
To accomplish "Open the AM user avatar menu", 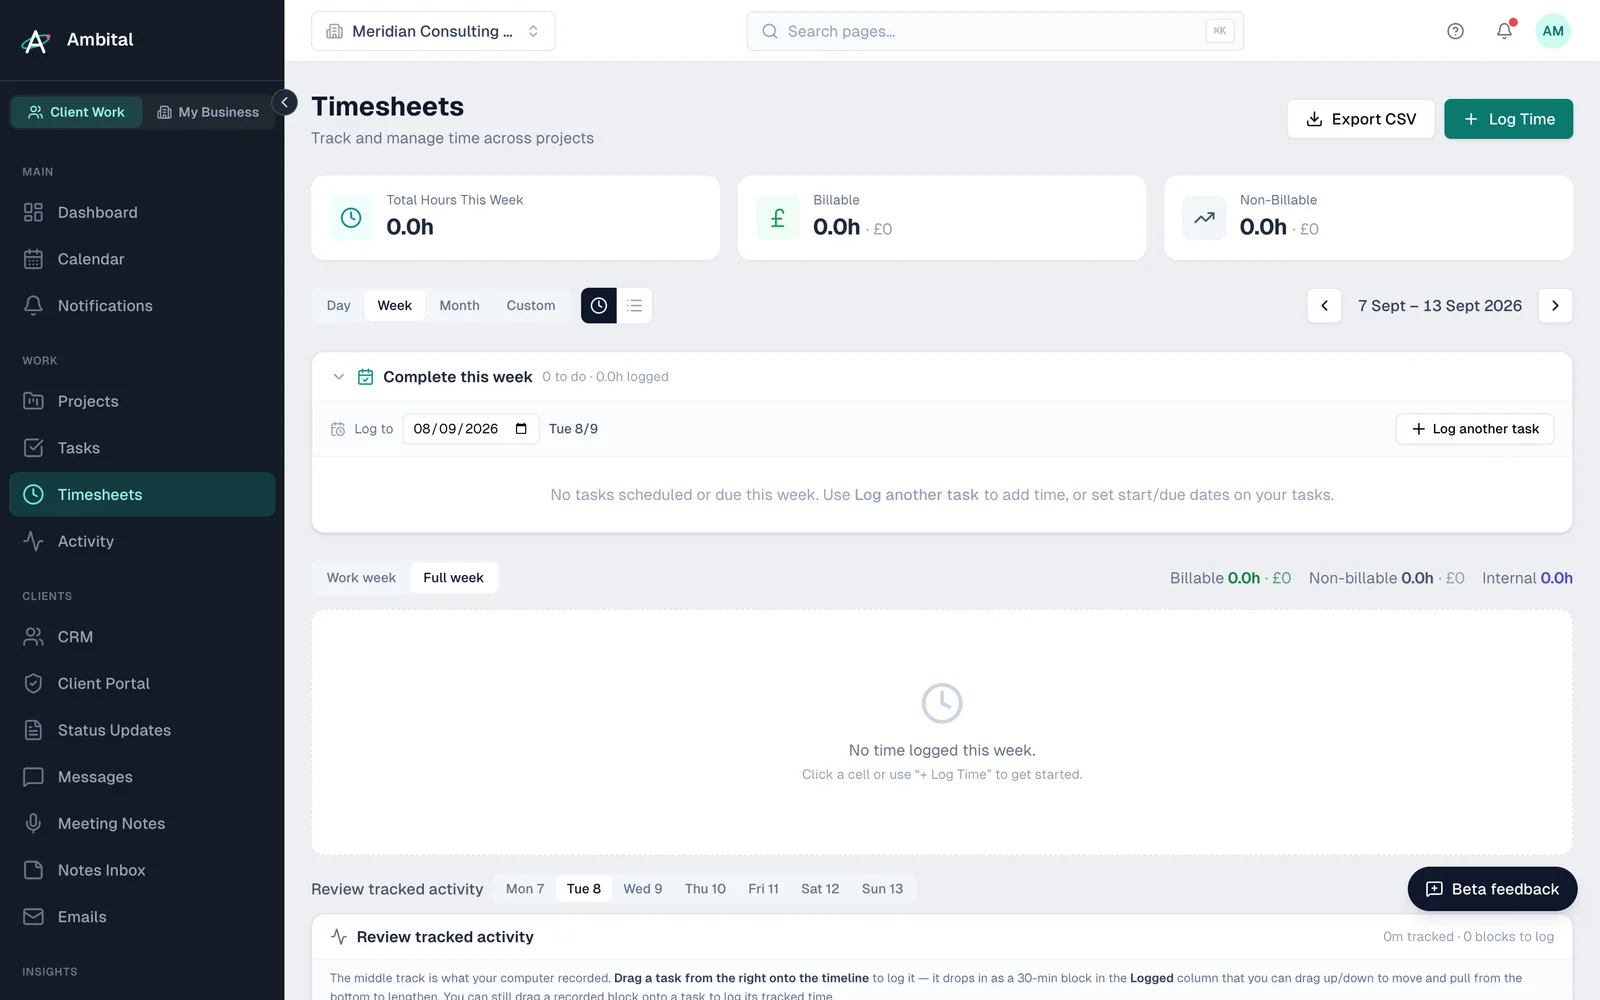I will (1553, 31).
